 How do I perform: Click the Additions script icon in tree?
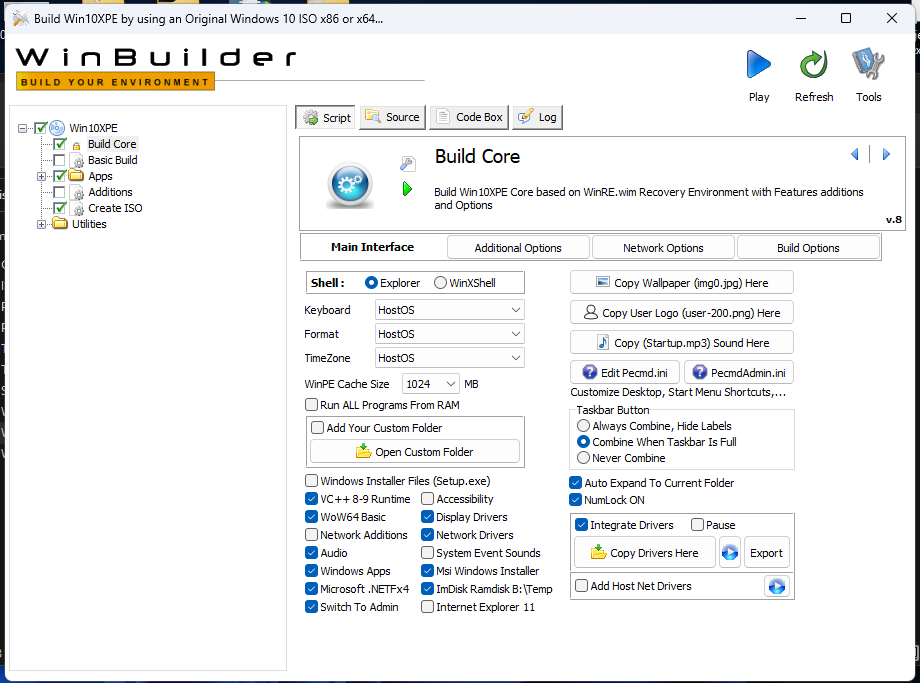(x=77, y=192)
